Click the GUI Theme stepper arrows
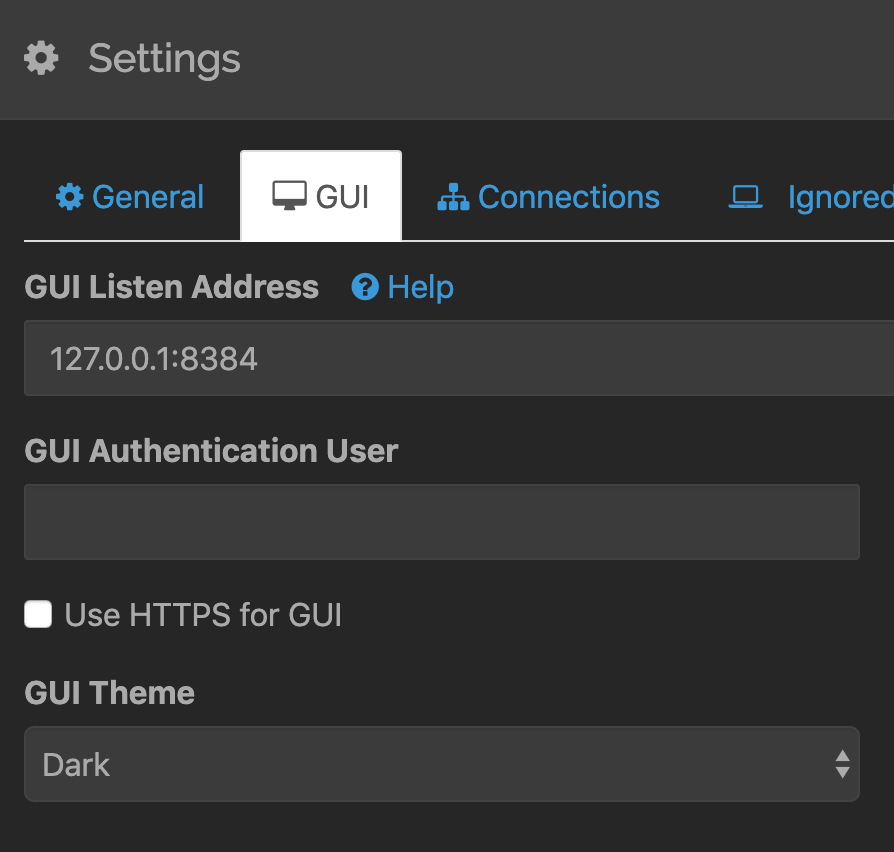The image size is (894, 852). pos(844,763)
